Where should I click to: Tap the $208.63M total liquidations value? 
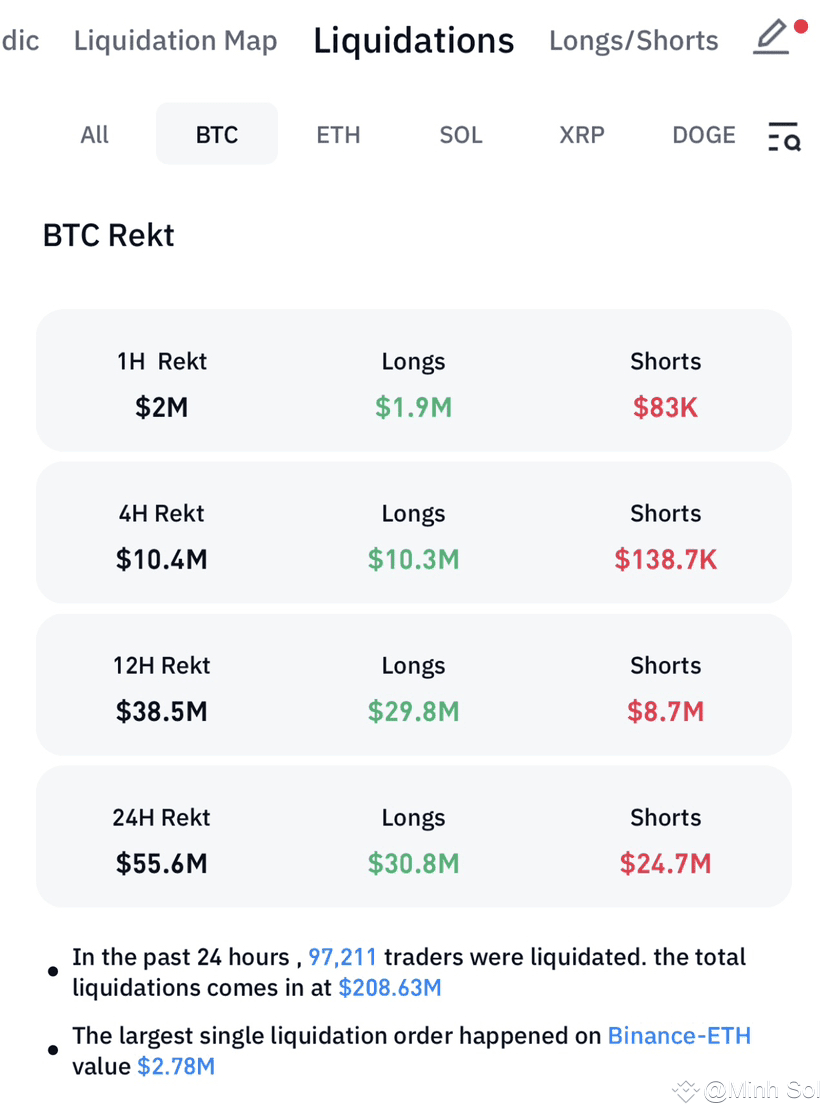[x=390, y=988]
